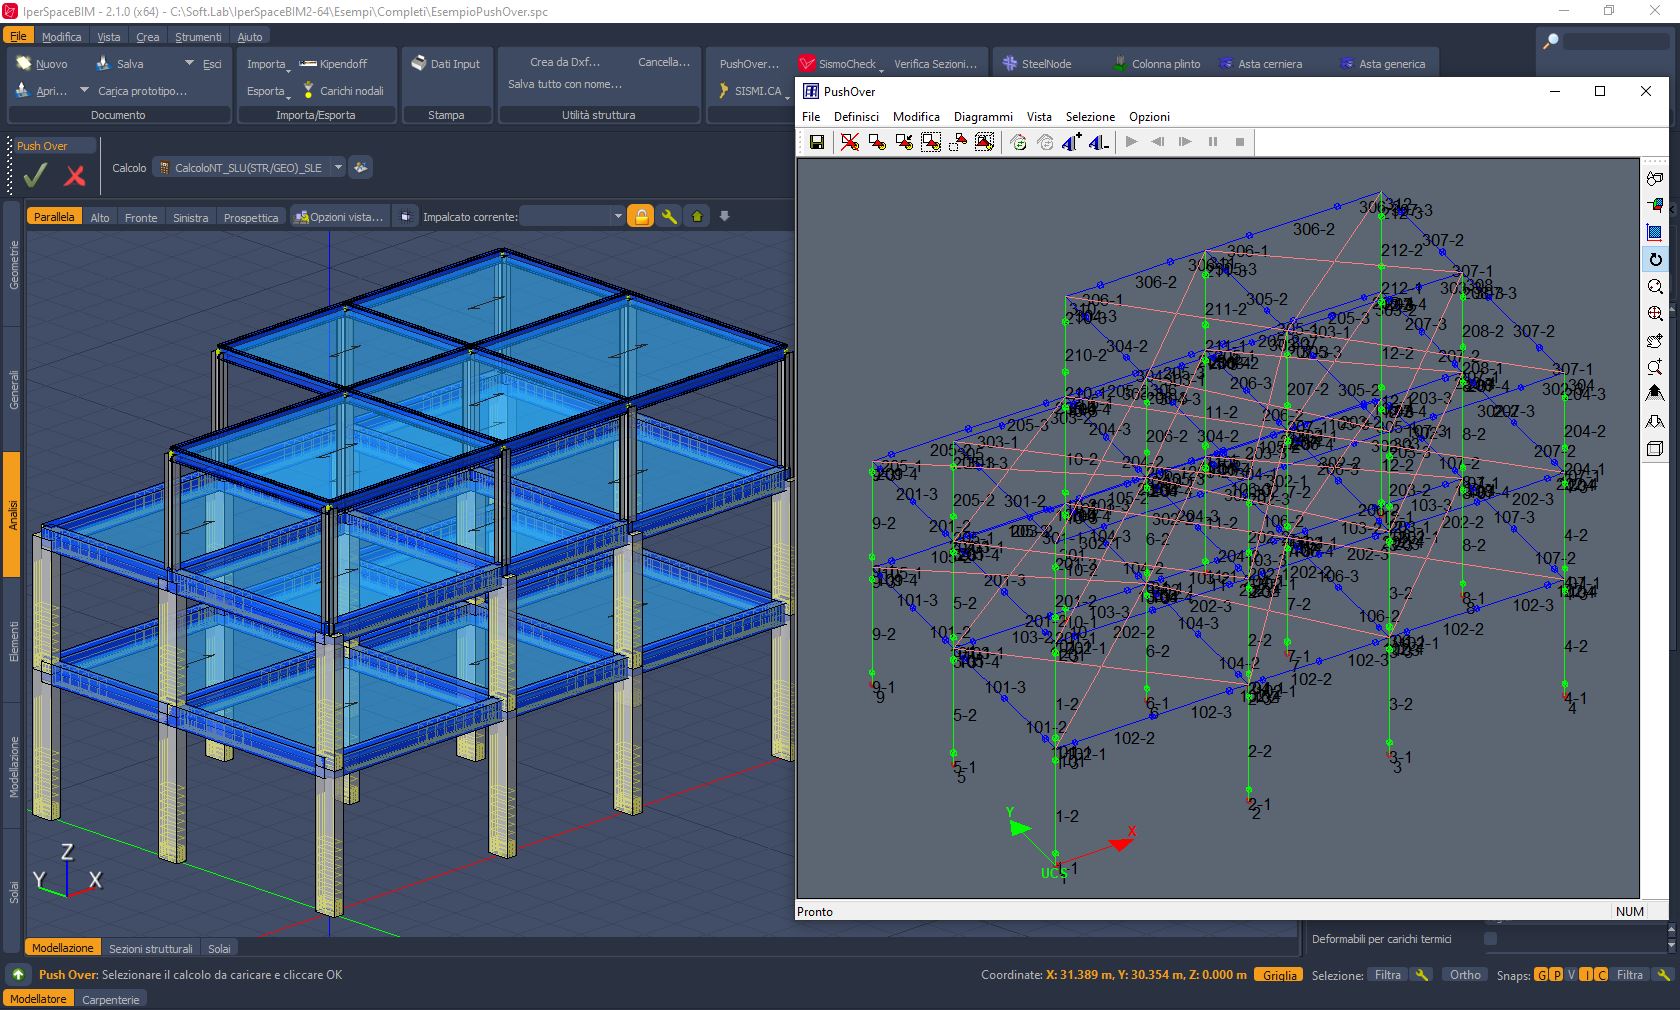Viewport: 1680px width, 1010px height.
Task: Enable Ortho mode in status bar
Action: pos(1465,975)
